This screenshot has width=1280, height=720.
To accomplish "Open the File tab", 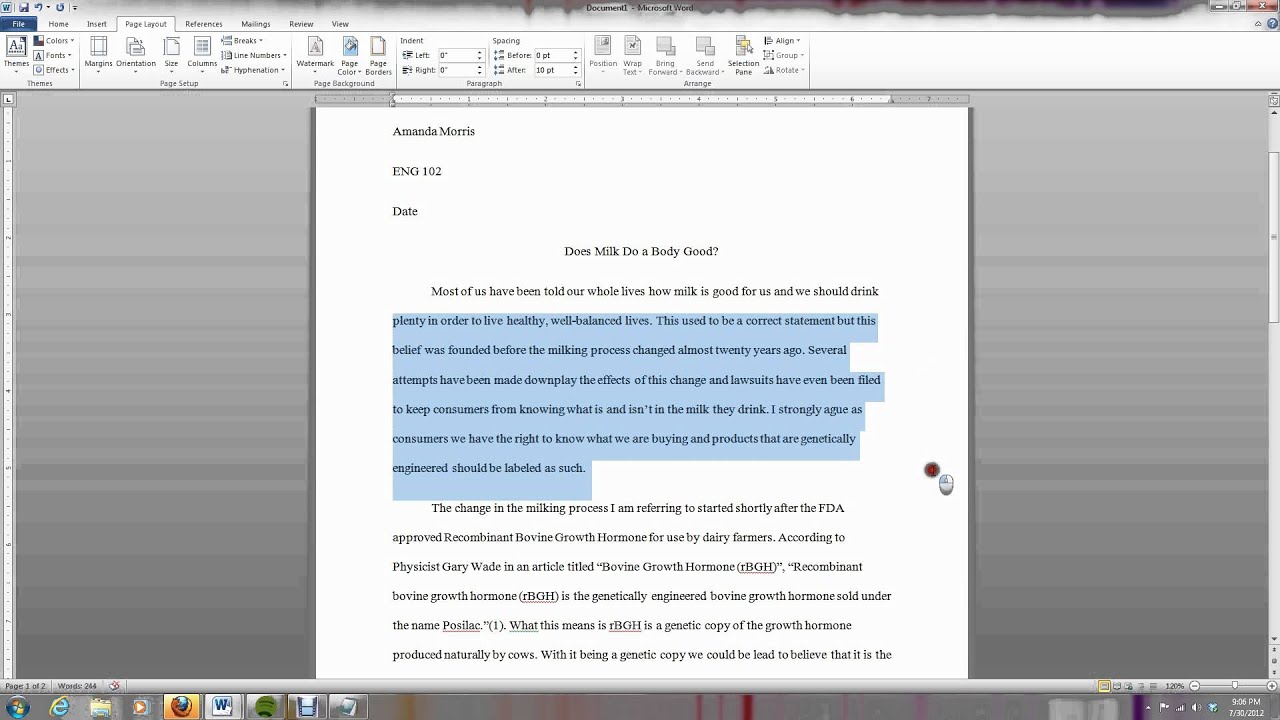I will click(x=18, y=24).
